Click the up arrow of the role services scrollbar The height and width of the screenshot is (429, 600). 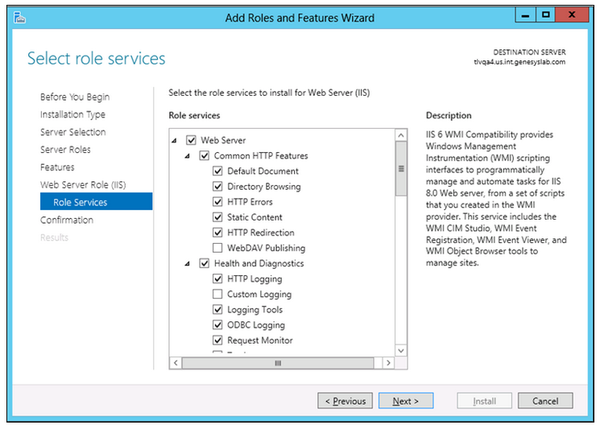pos(401,135)
